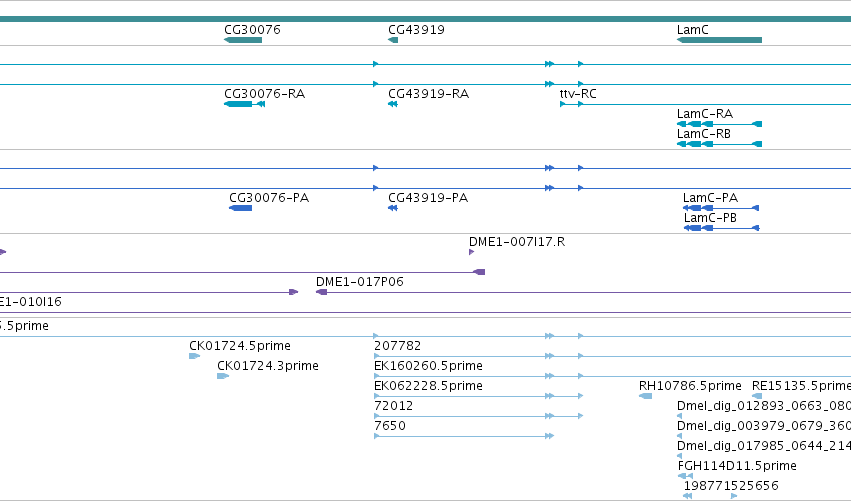The image size is (851, 501).
Task: Click the CG43919-RA label
Action: pyautogui.click(x=428, y=94)
